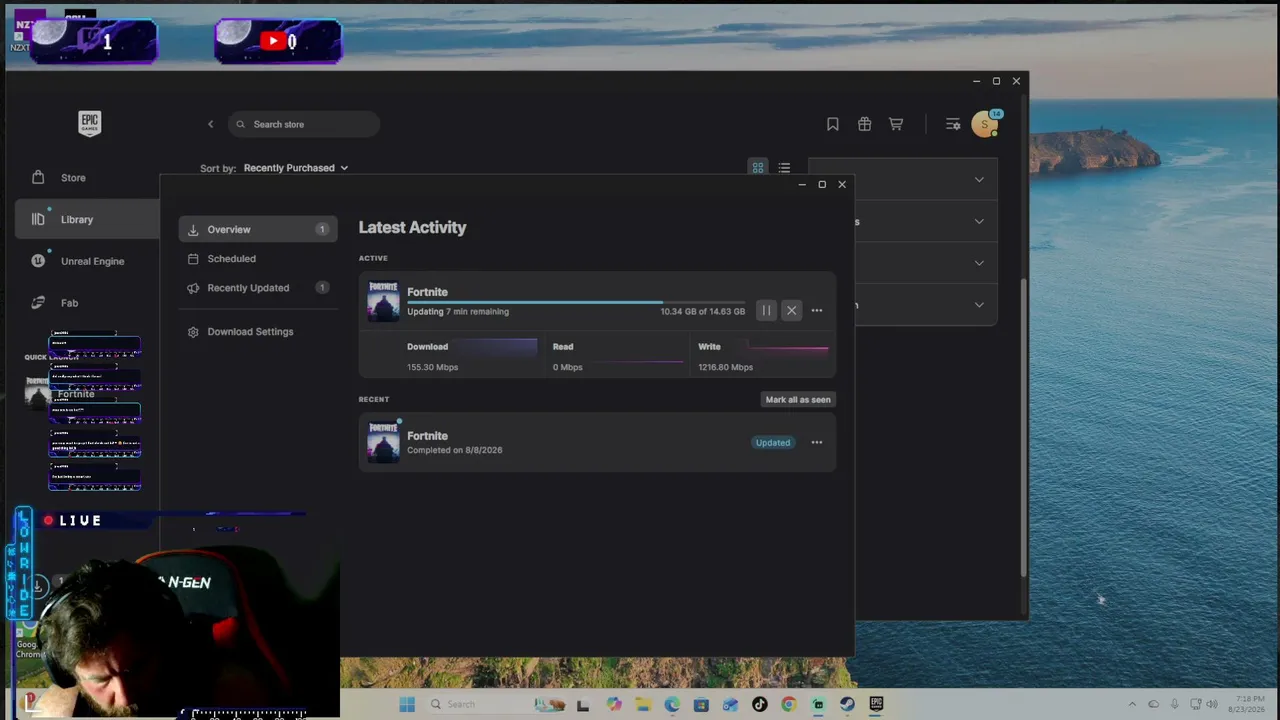The image size is (1280, 720).
Task: Click the '1216.80 Mbps' write value
Action: click(x=726, y=368)
